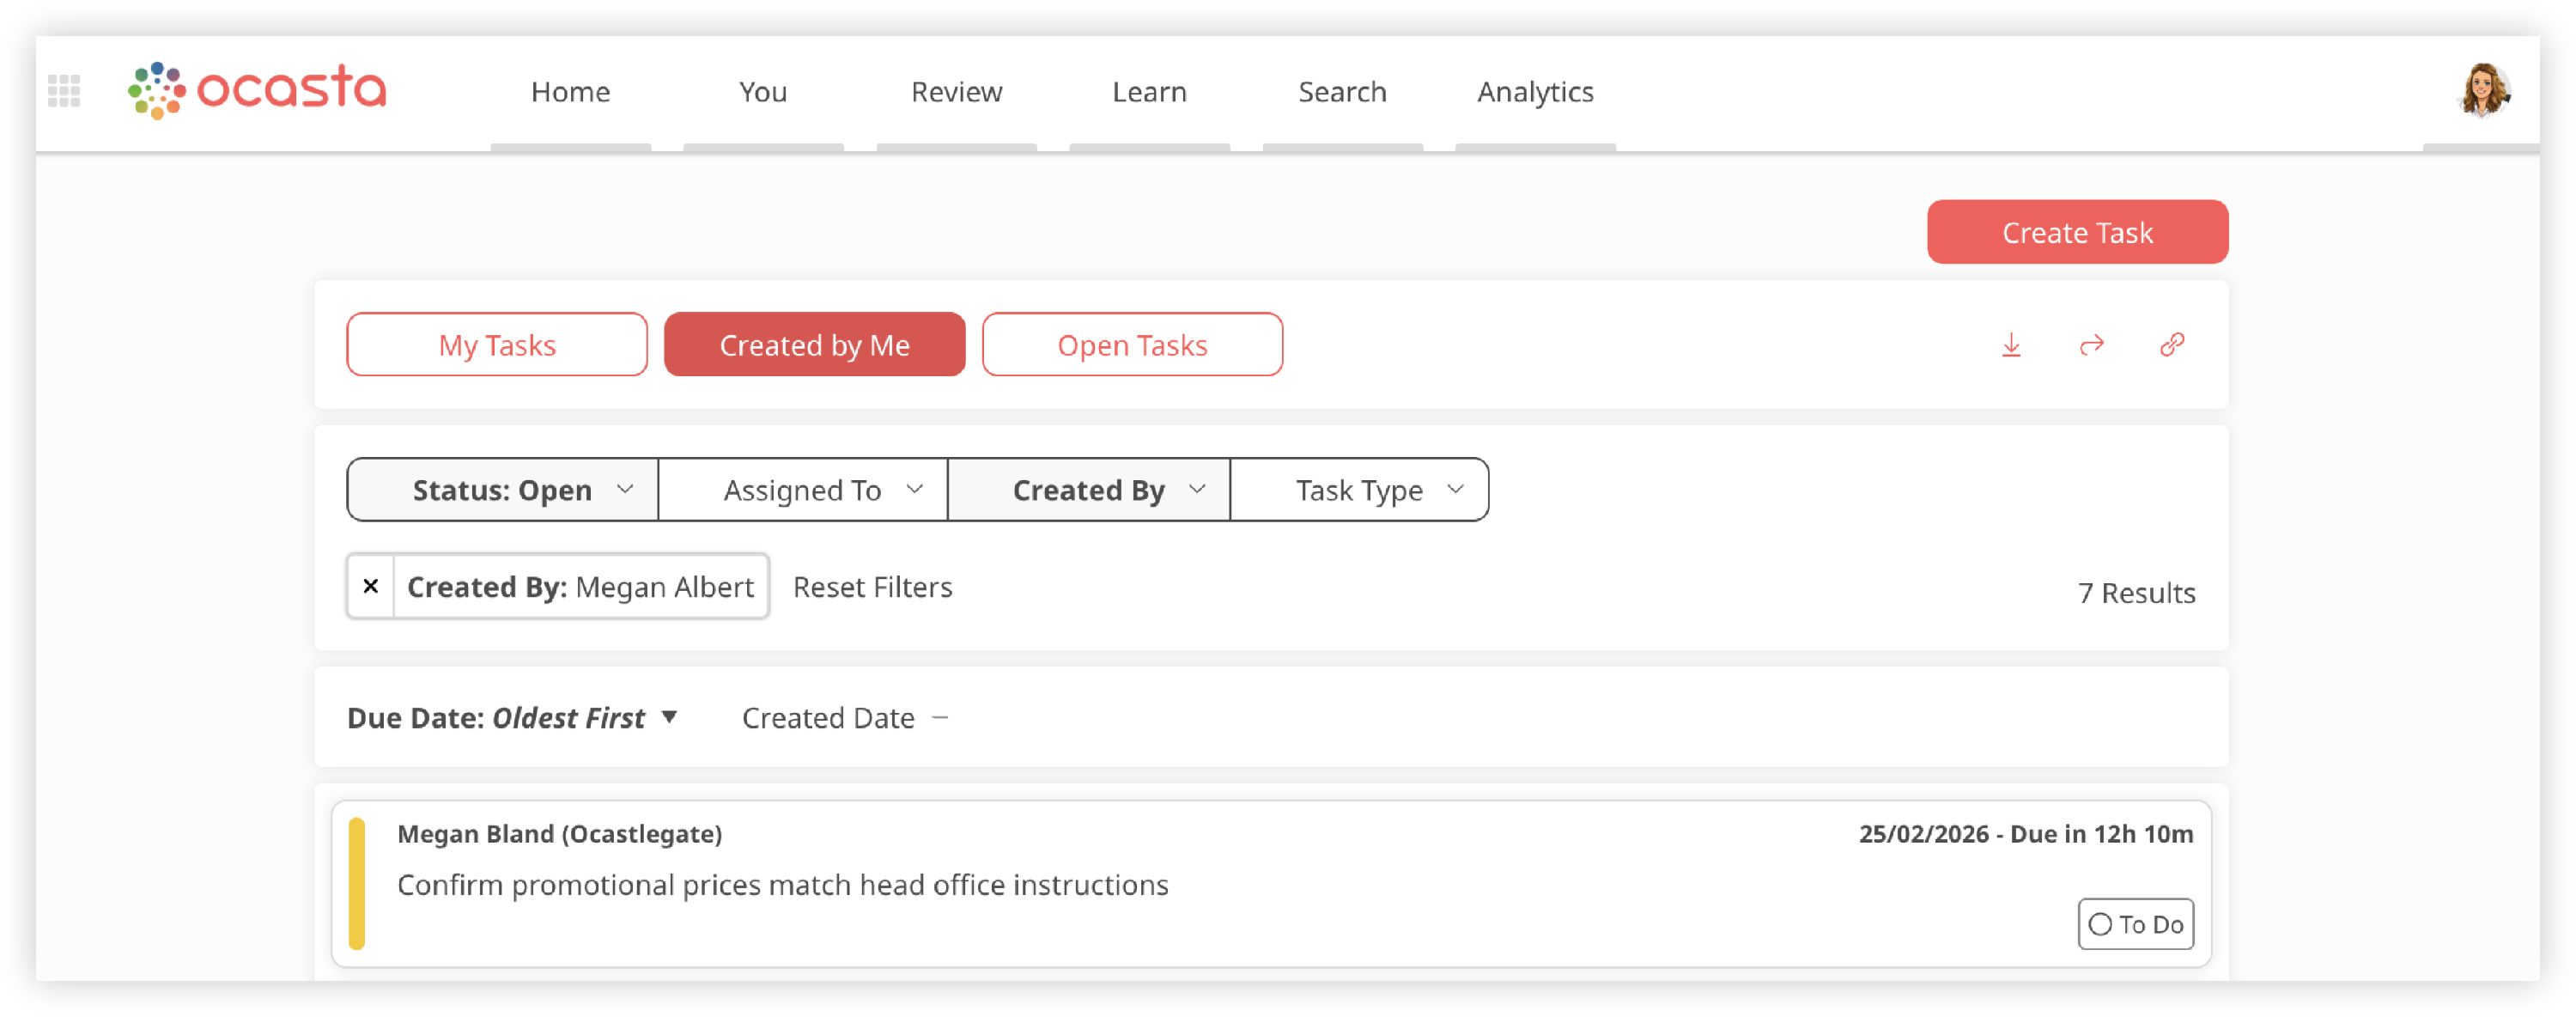The width and height of the screenshot is (2576, 1017).
Task: Open the Created By dropdown
Action: click(x=1089, y=490)
